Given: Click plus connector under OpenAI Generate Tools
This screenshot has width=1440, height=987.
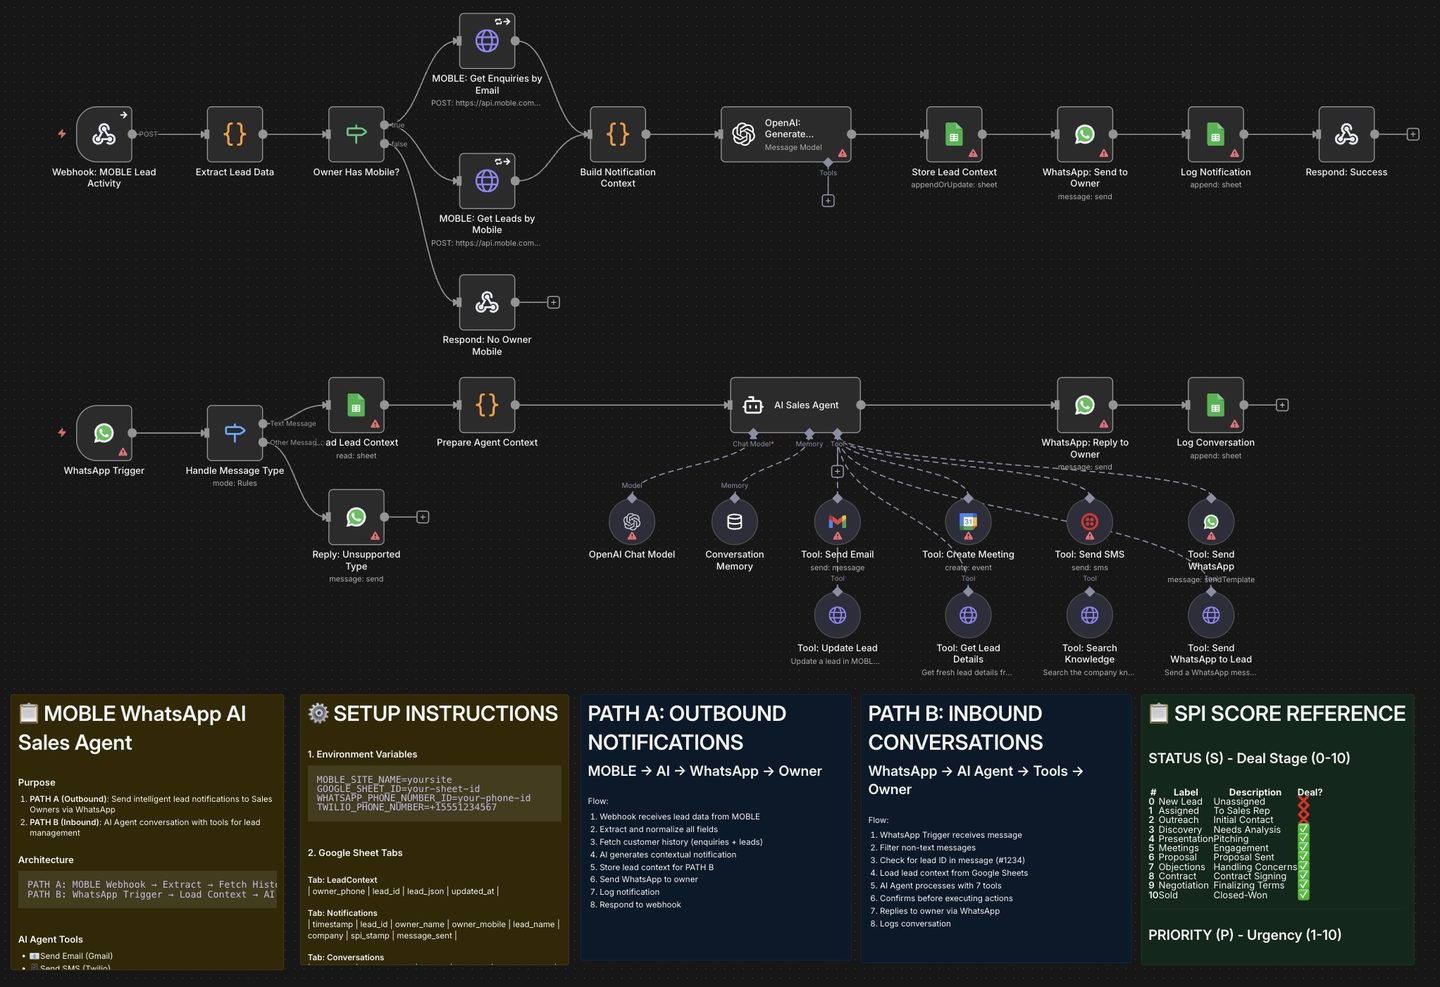Looking at the screenshot, I should pos(828,201).
